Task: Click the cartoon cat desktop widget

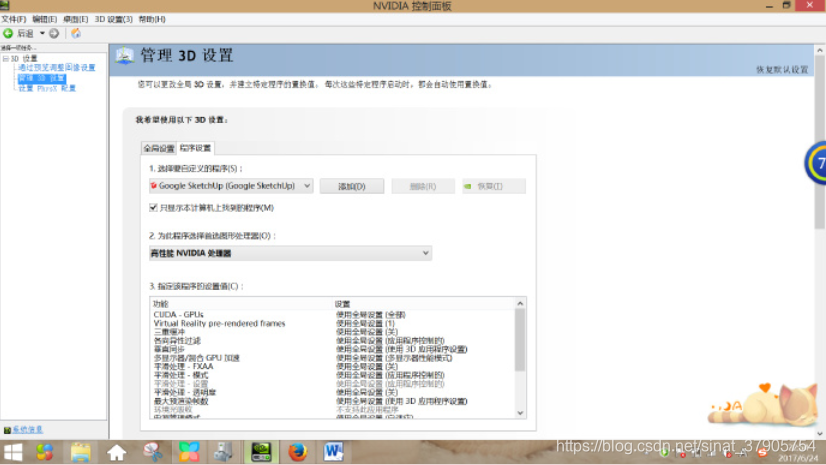Action: coord(763,404)
